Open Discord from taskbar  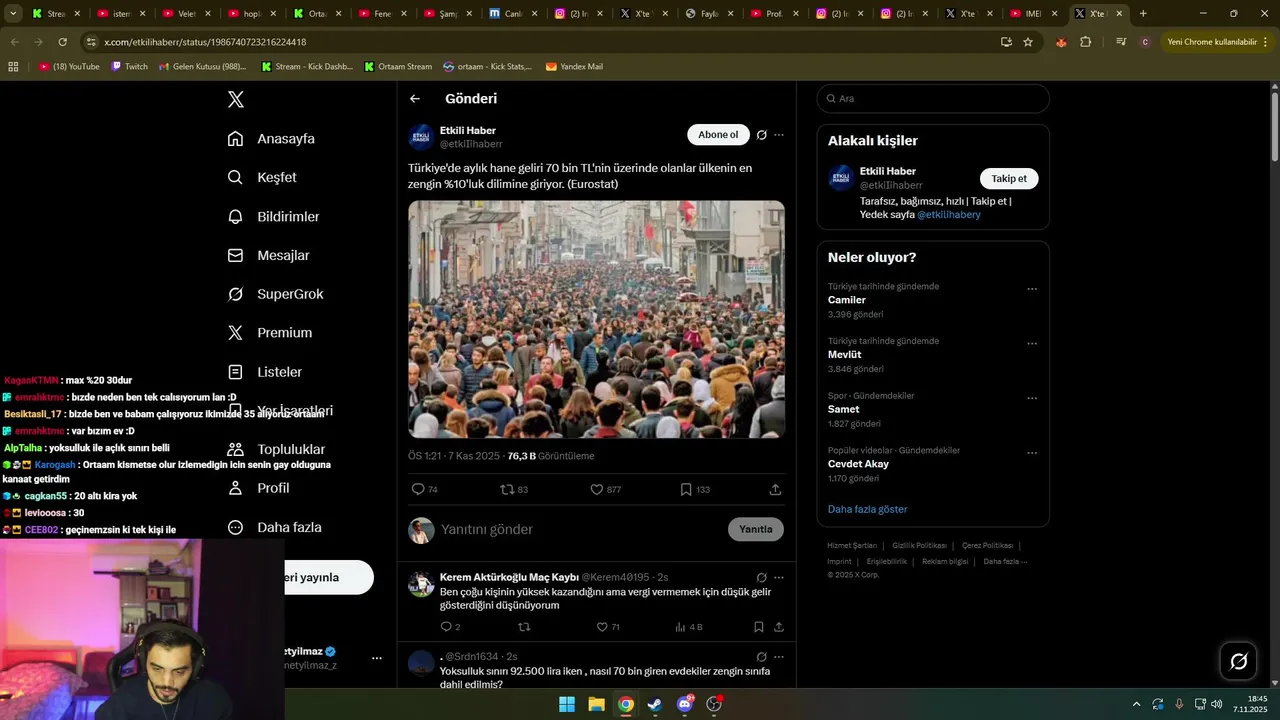click(685, 704)
